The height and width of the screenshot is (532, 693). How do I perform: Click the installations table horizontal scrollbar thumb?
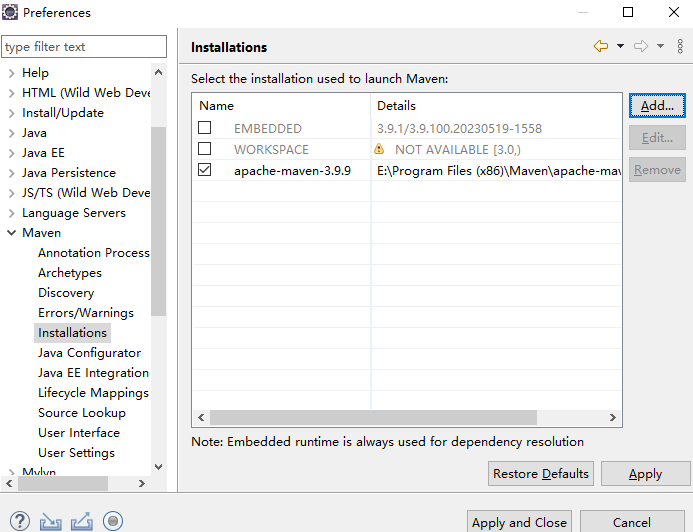coord(373,417)
